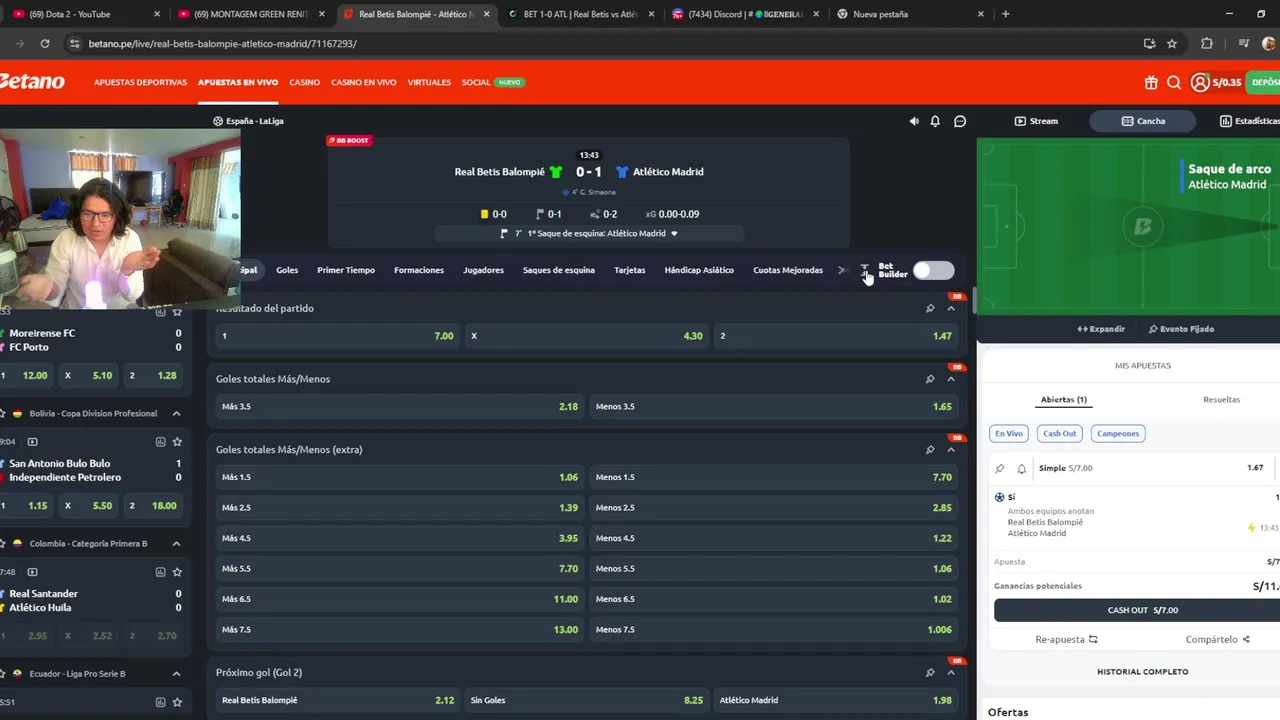
Task: Open the match chat bubble icon
Action: pos(960,121)
